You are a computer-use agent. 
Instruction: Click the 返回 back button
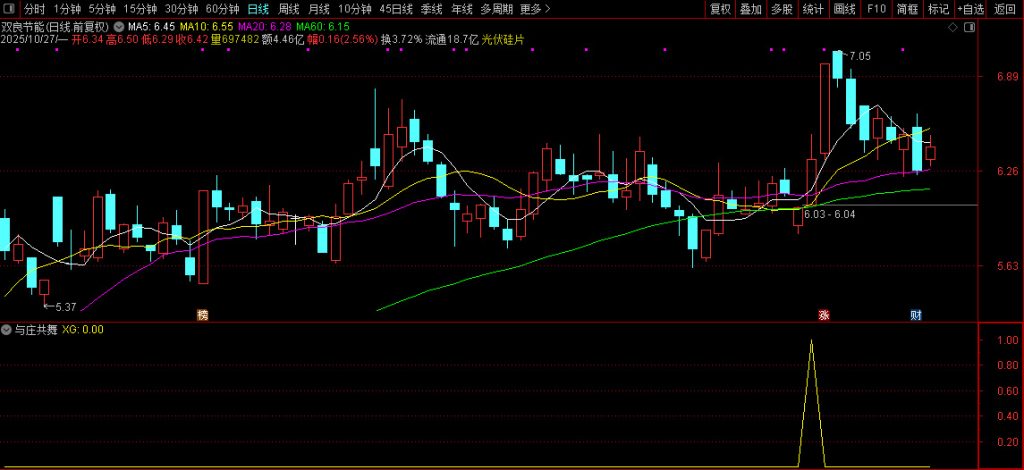pos(1004,9)
